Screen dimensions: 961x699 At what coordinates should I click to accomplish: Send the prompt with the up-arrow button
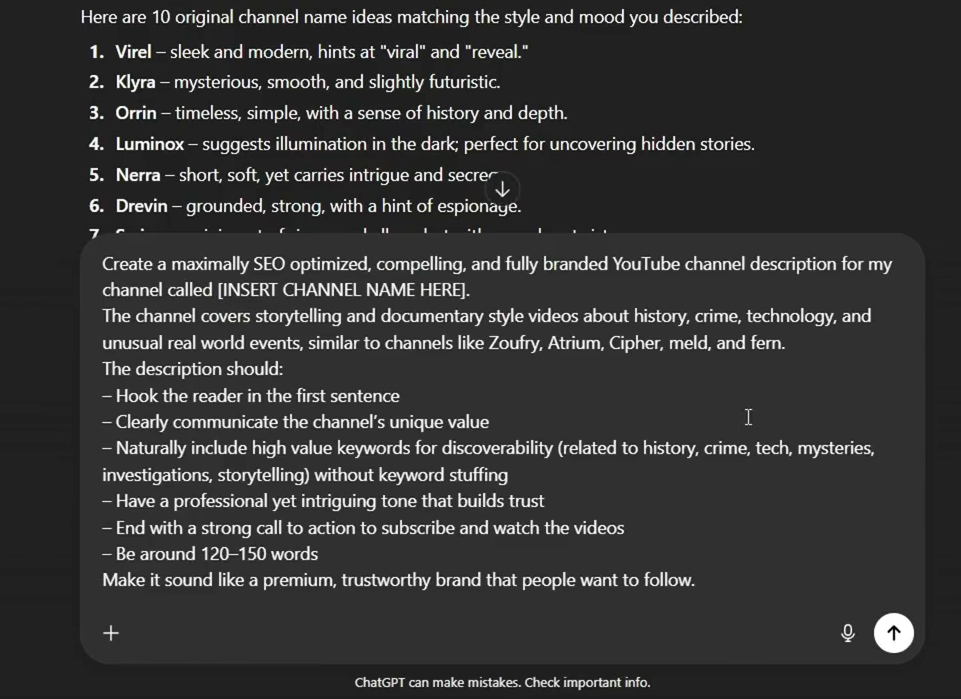point(894,633)
